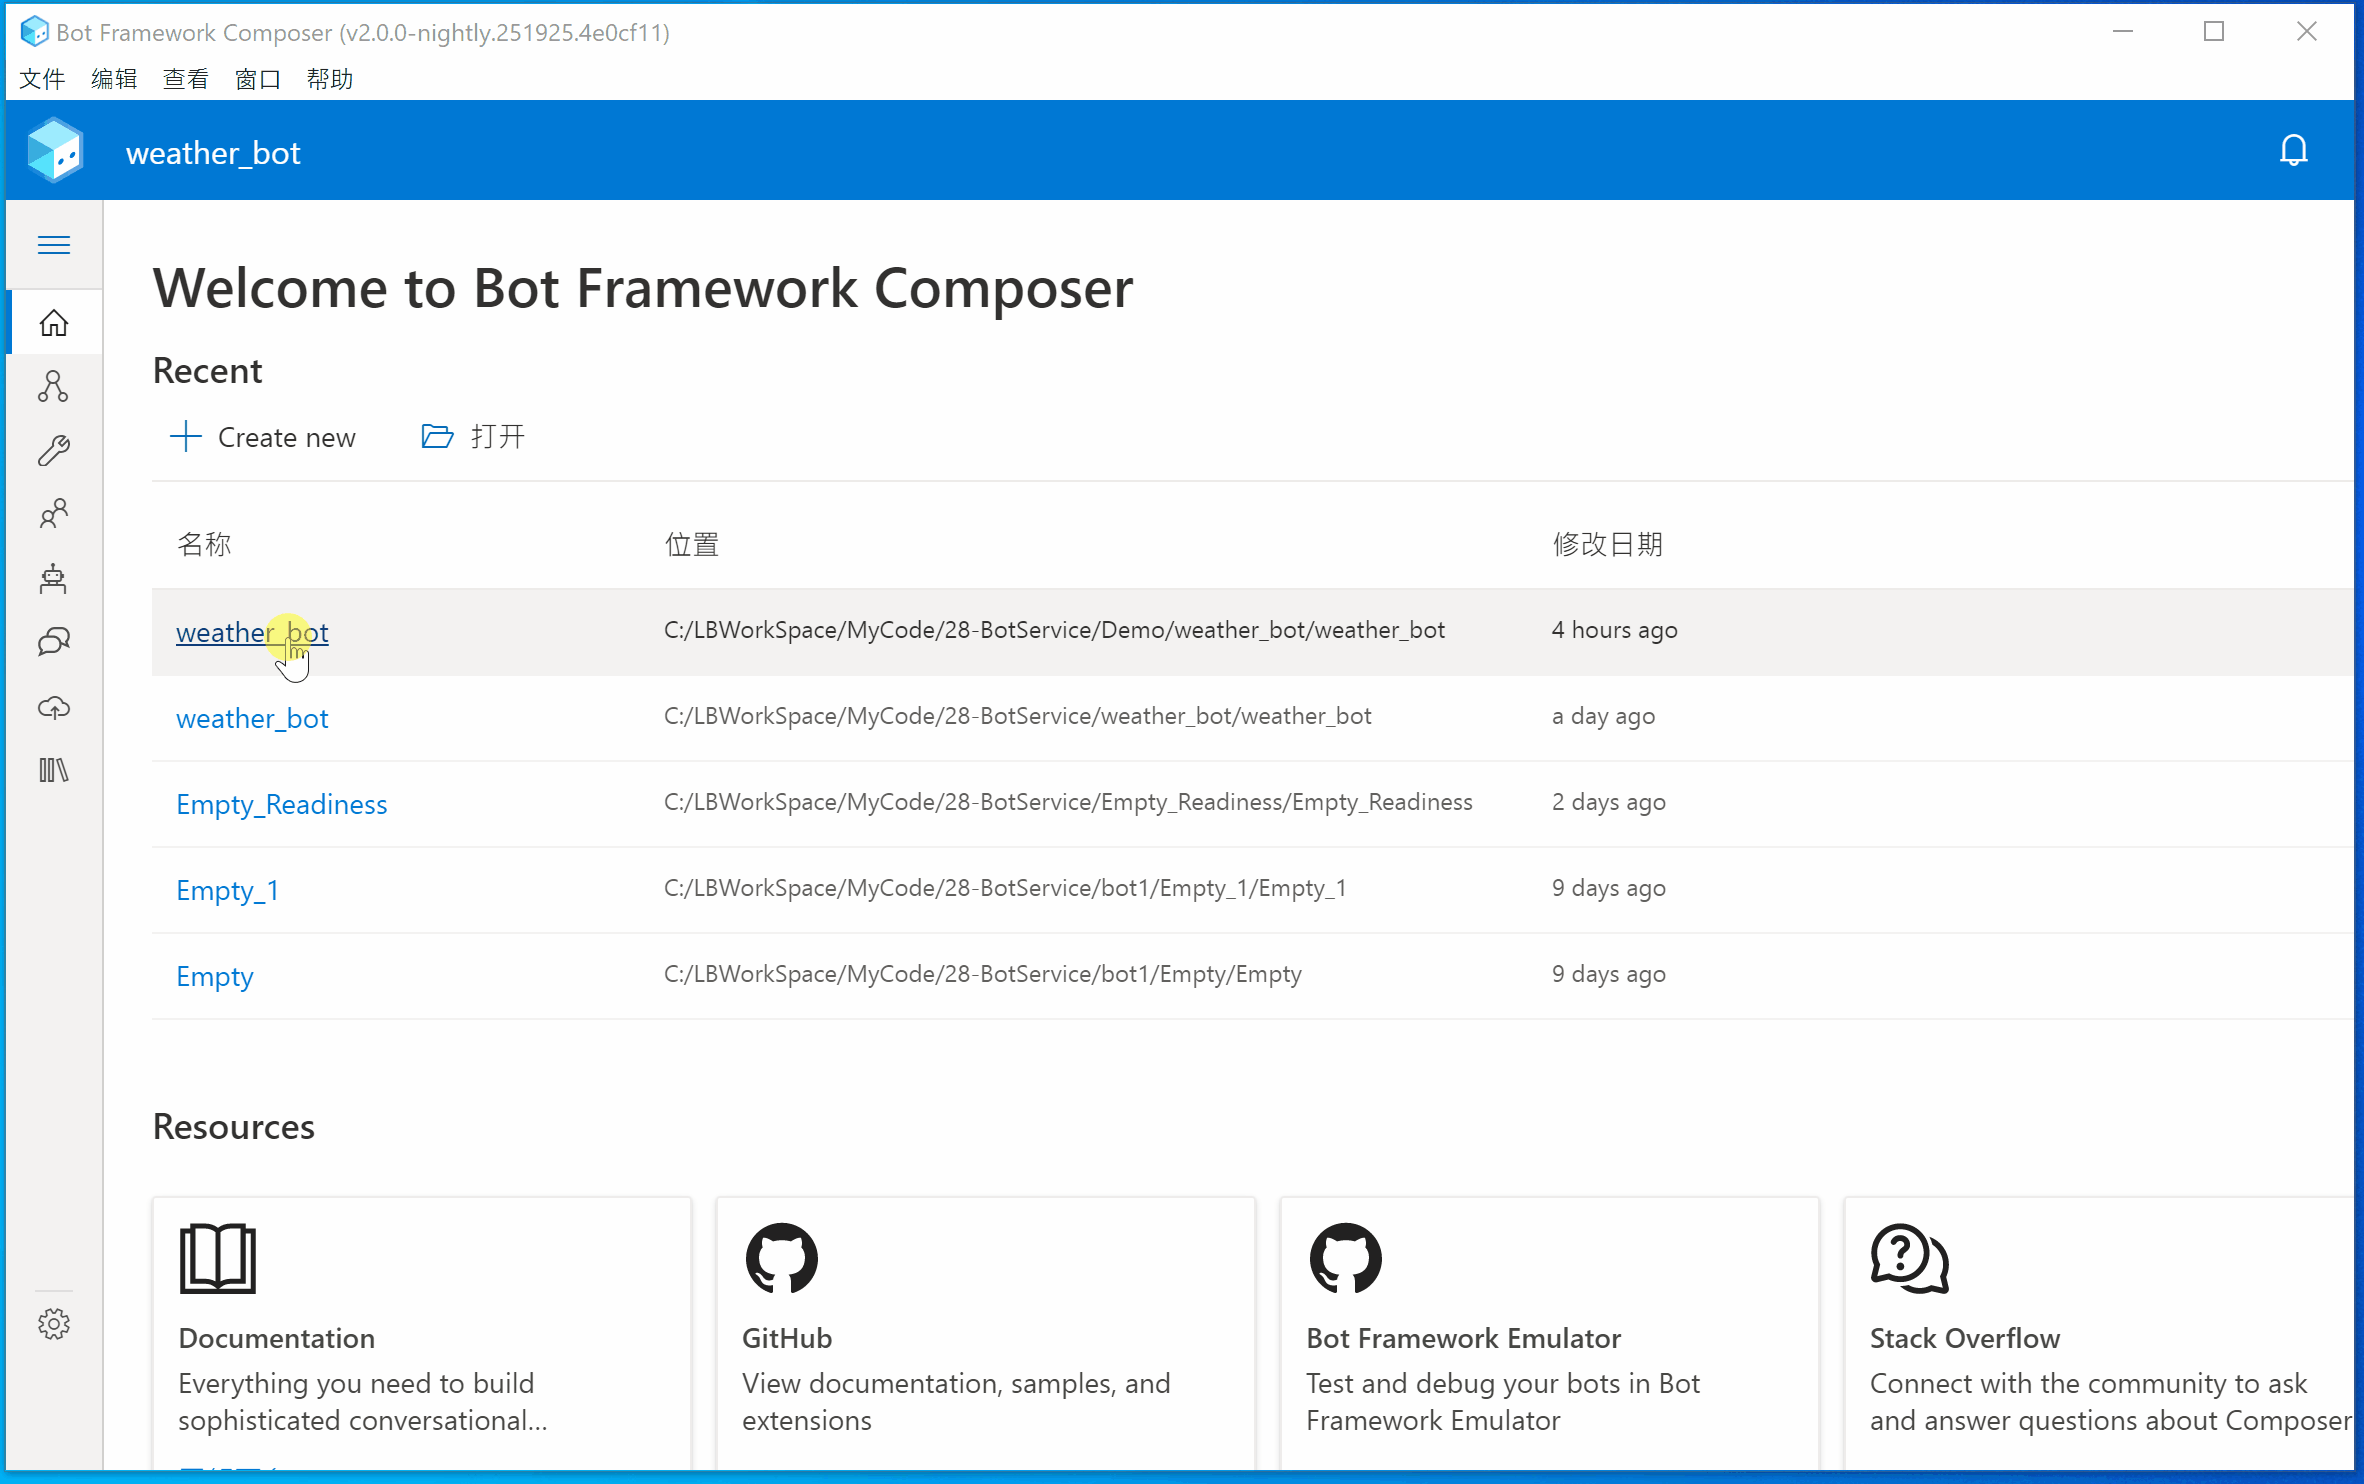Open the Bot responses robot icon
The image size is (2364, 1484).
54,579
